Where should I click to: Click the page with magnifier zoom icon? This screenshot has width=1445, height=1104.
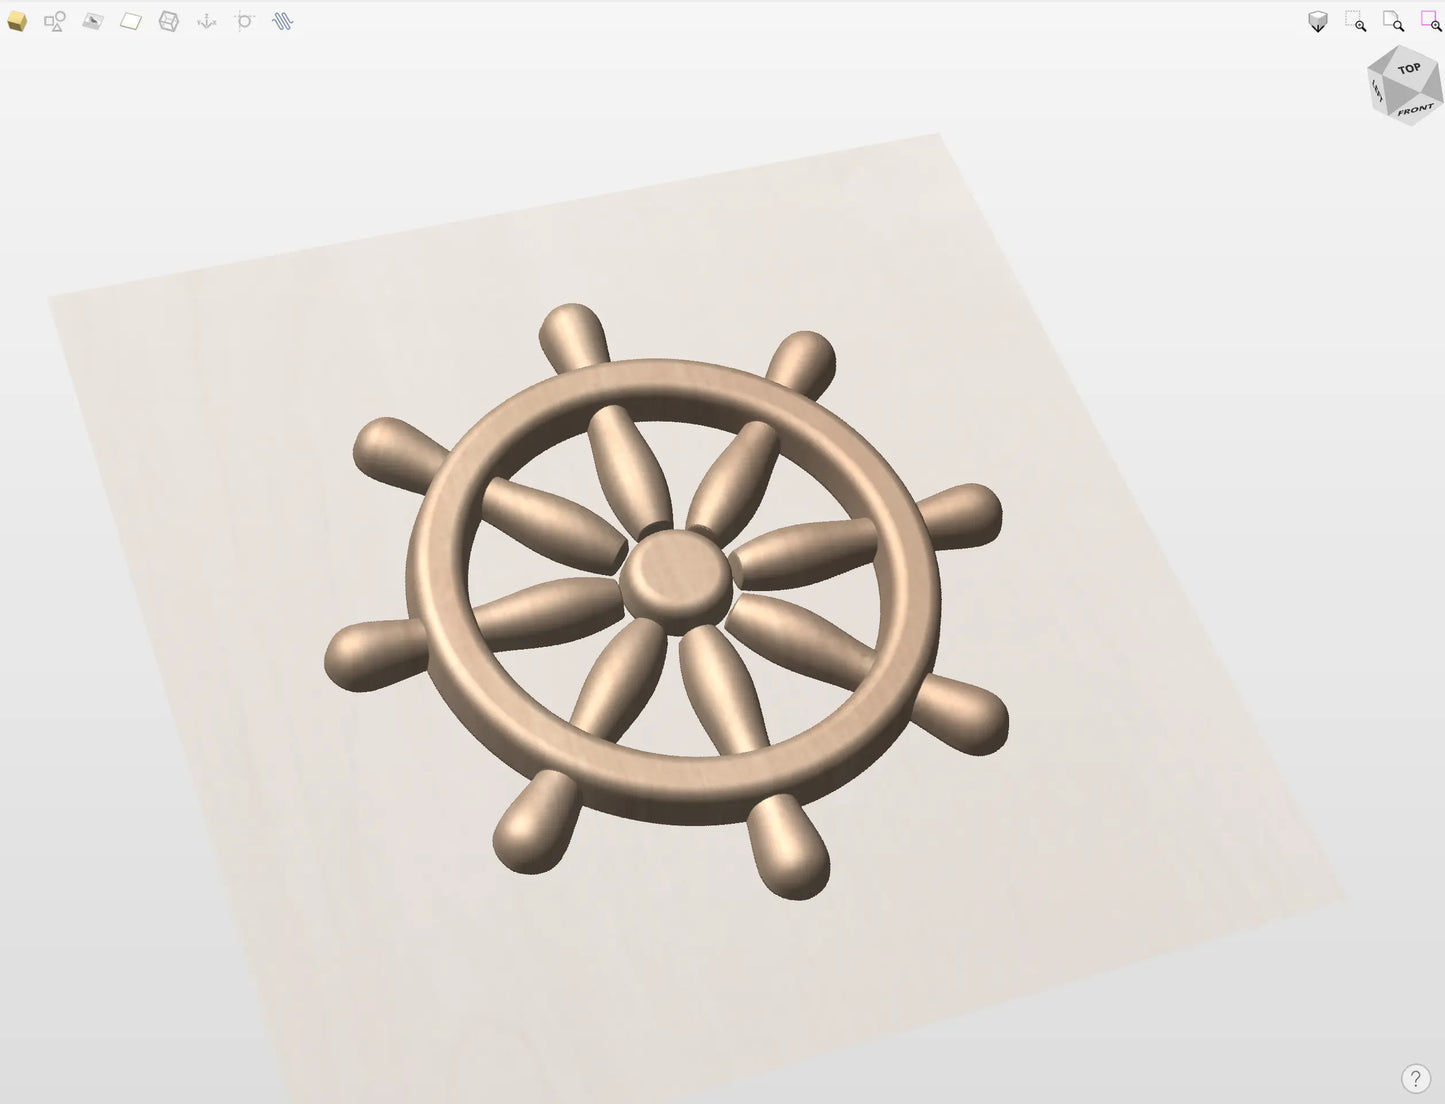pos(1393,22)
